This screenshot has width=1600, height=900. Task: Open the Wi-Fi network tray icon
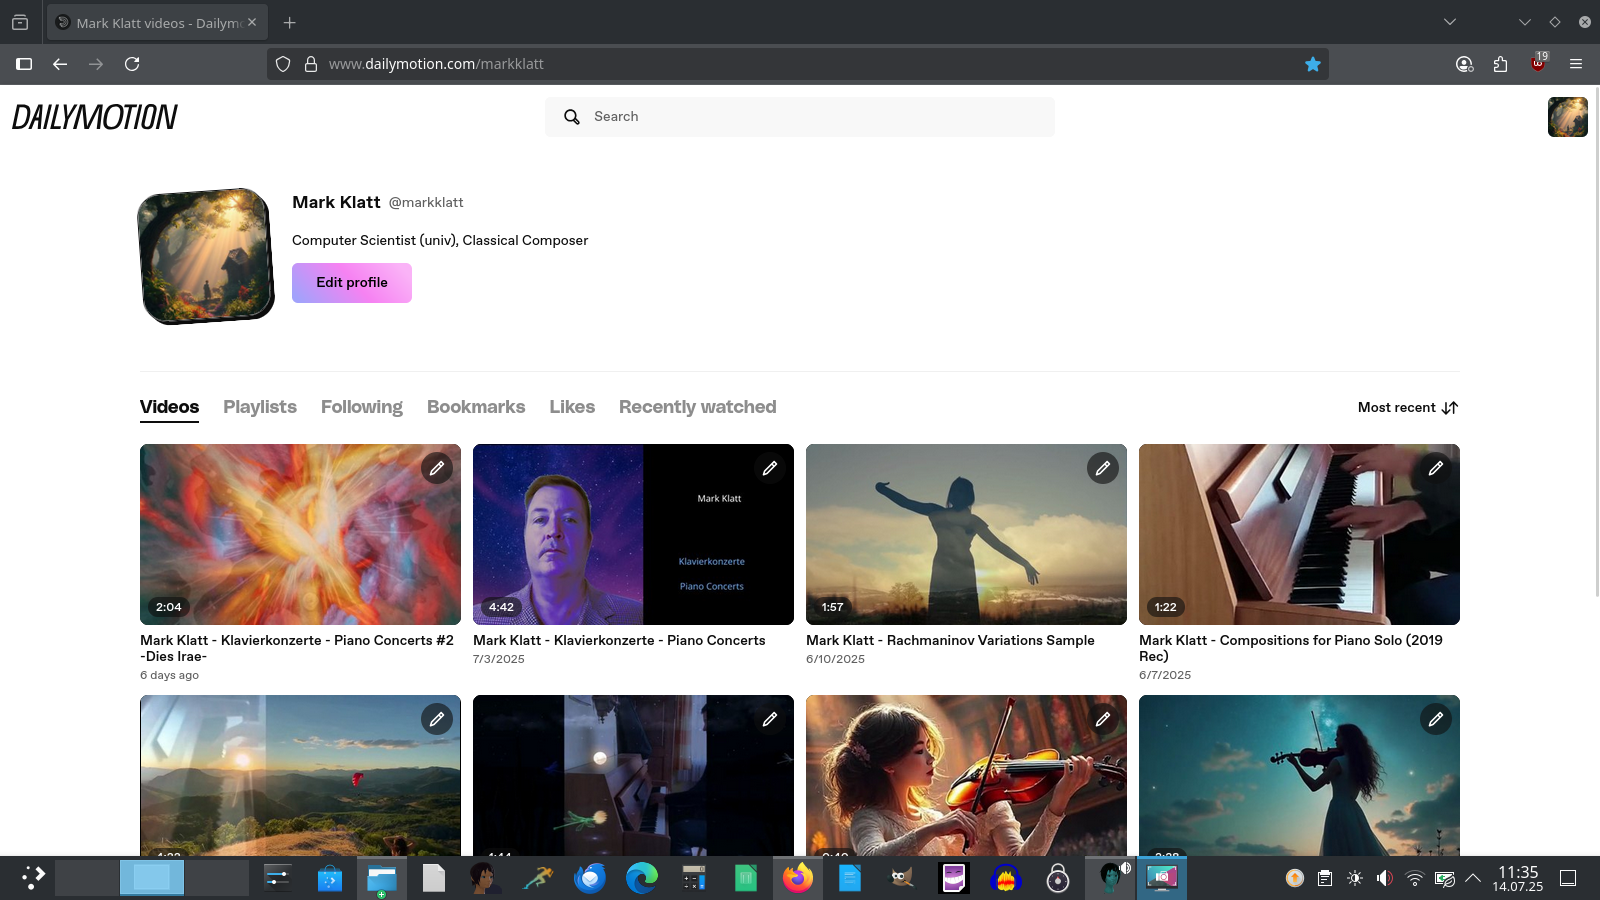coord(1415,878)
